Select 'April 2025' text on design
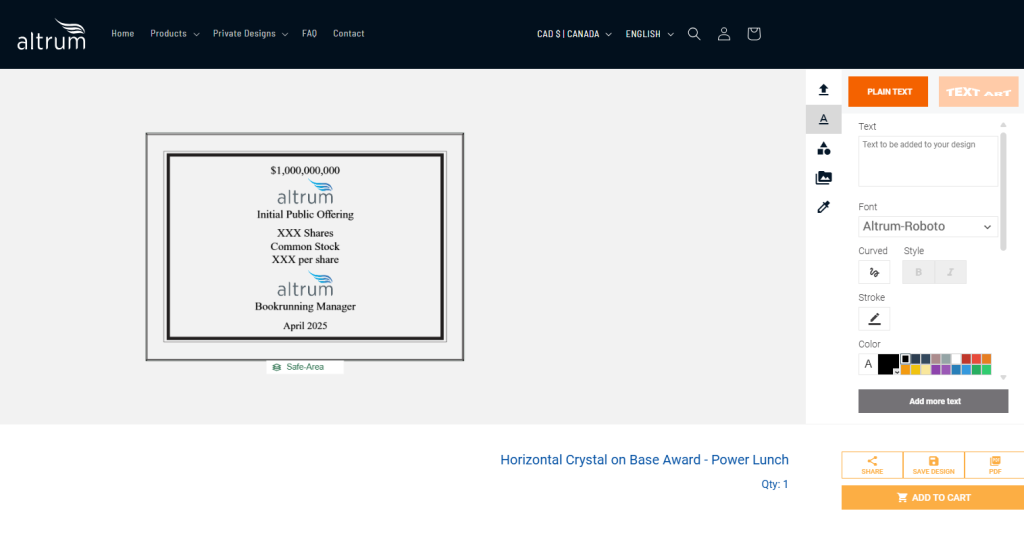 click(305, 326)
